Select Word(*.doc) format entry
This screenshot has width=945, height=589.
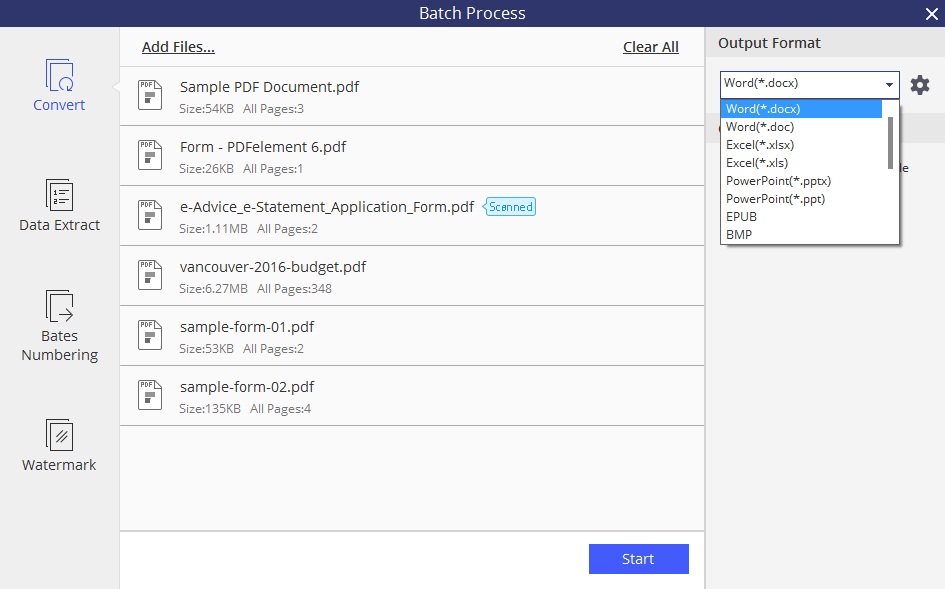pyautogui.click(x=760, y=127)
